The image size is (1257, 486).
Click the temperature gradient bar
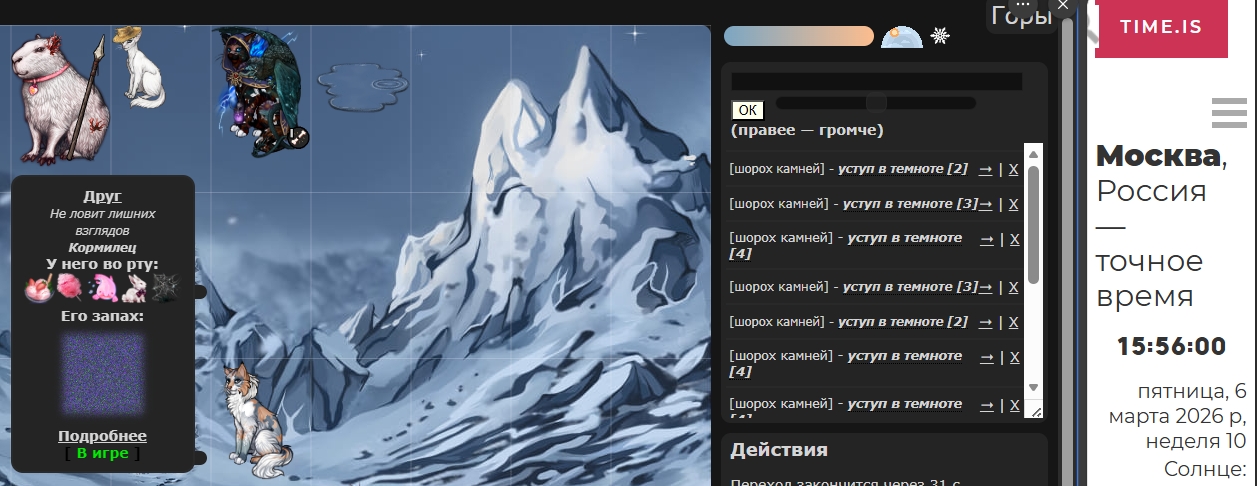point(799,36)
